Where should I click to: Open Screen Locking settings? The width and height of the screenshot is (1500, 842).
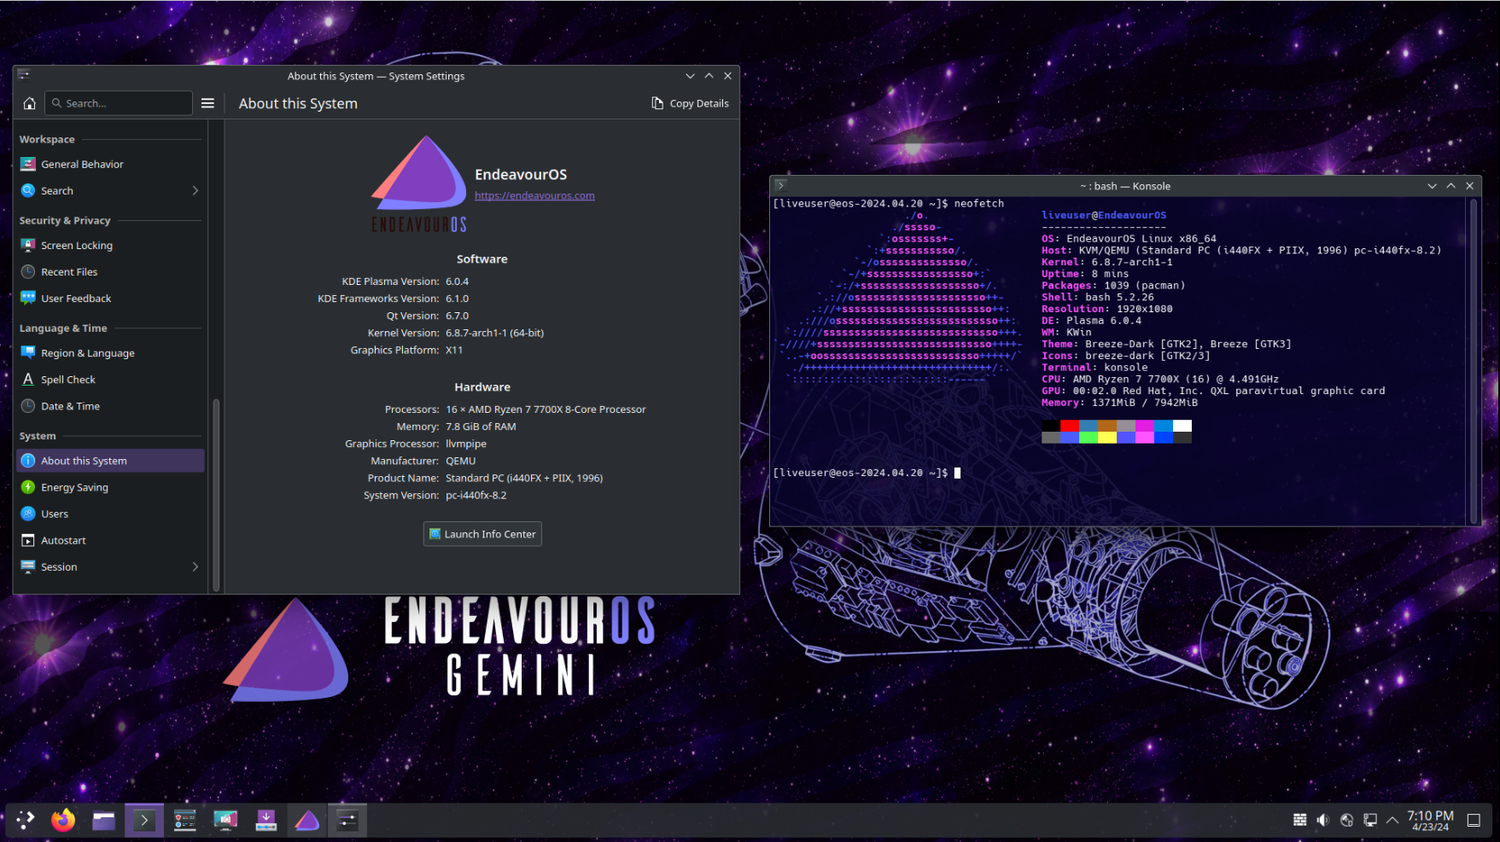pyautogui.click(x=110, y=245)
